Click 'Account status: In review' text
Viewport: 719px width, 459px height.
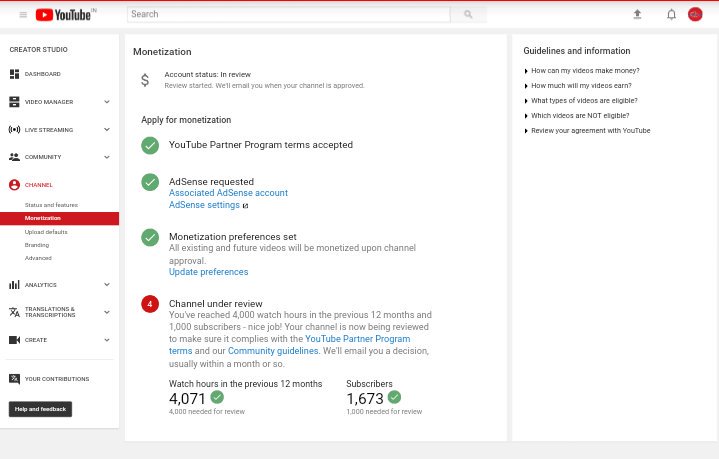[208, 74]
